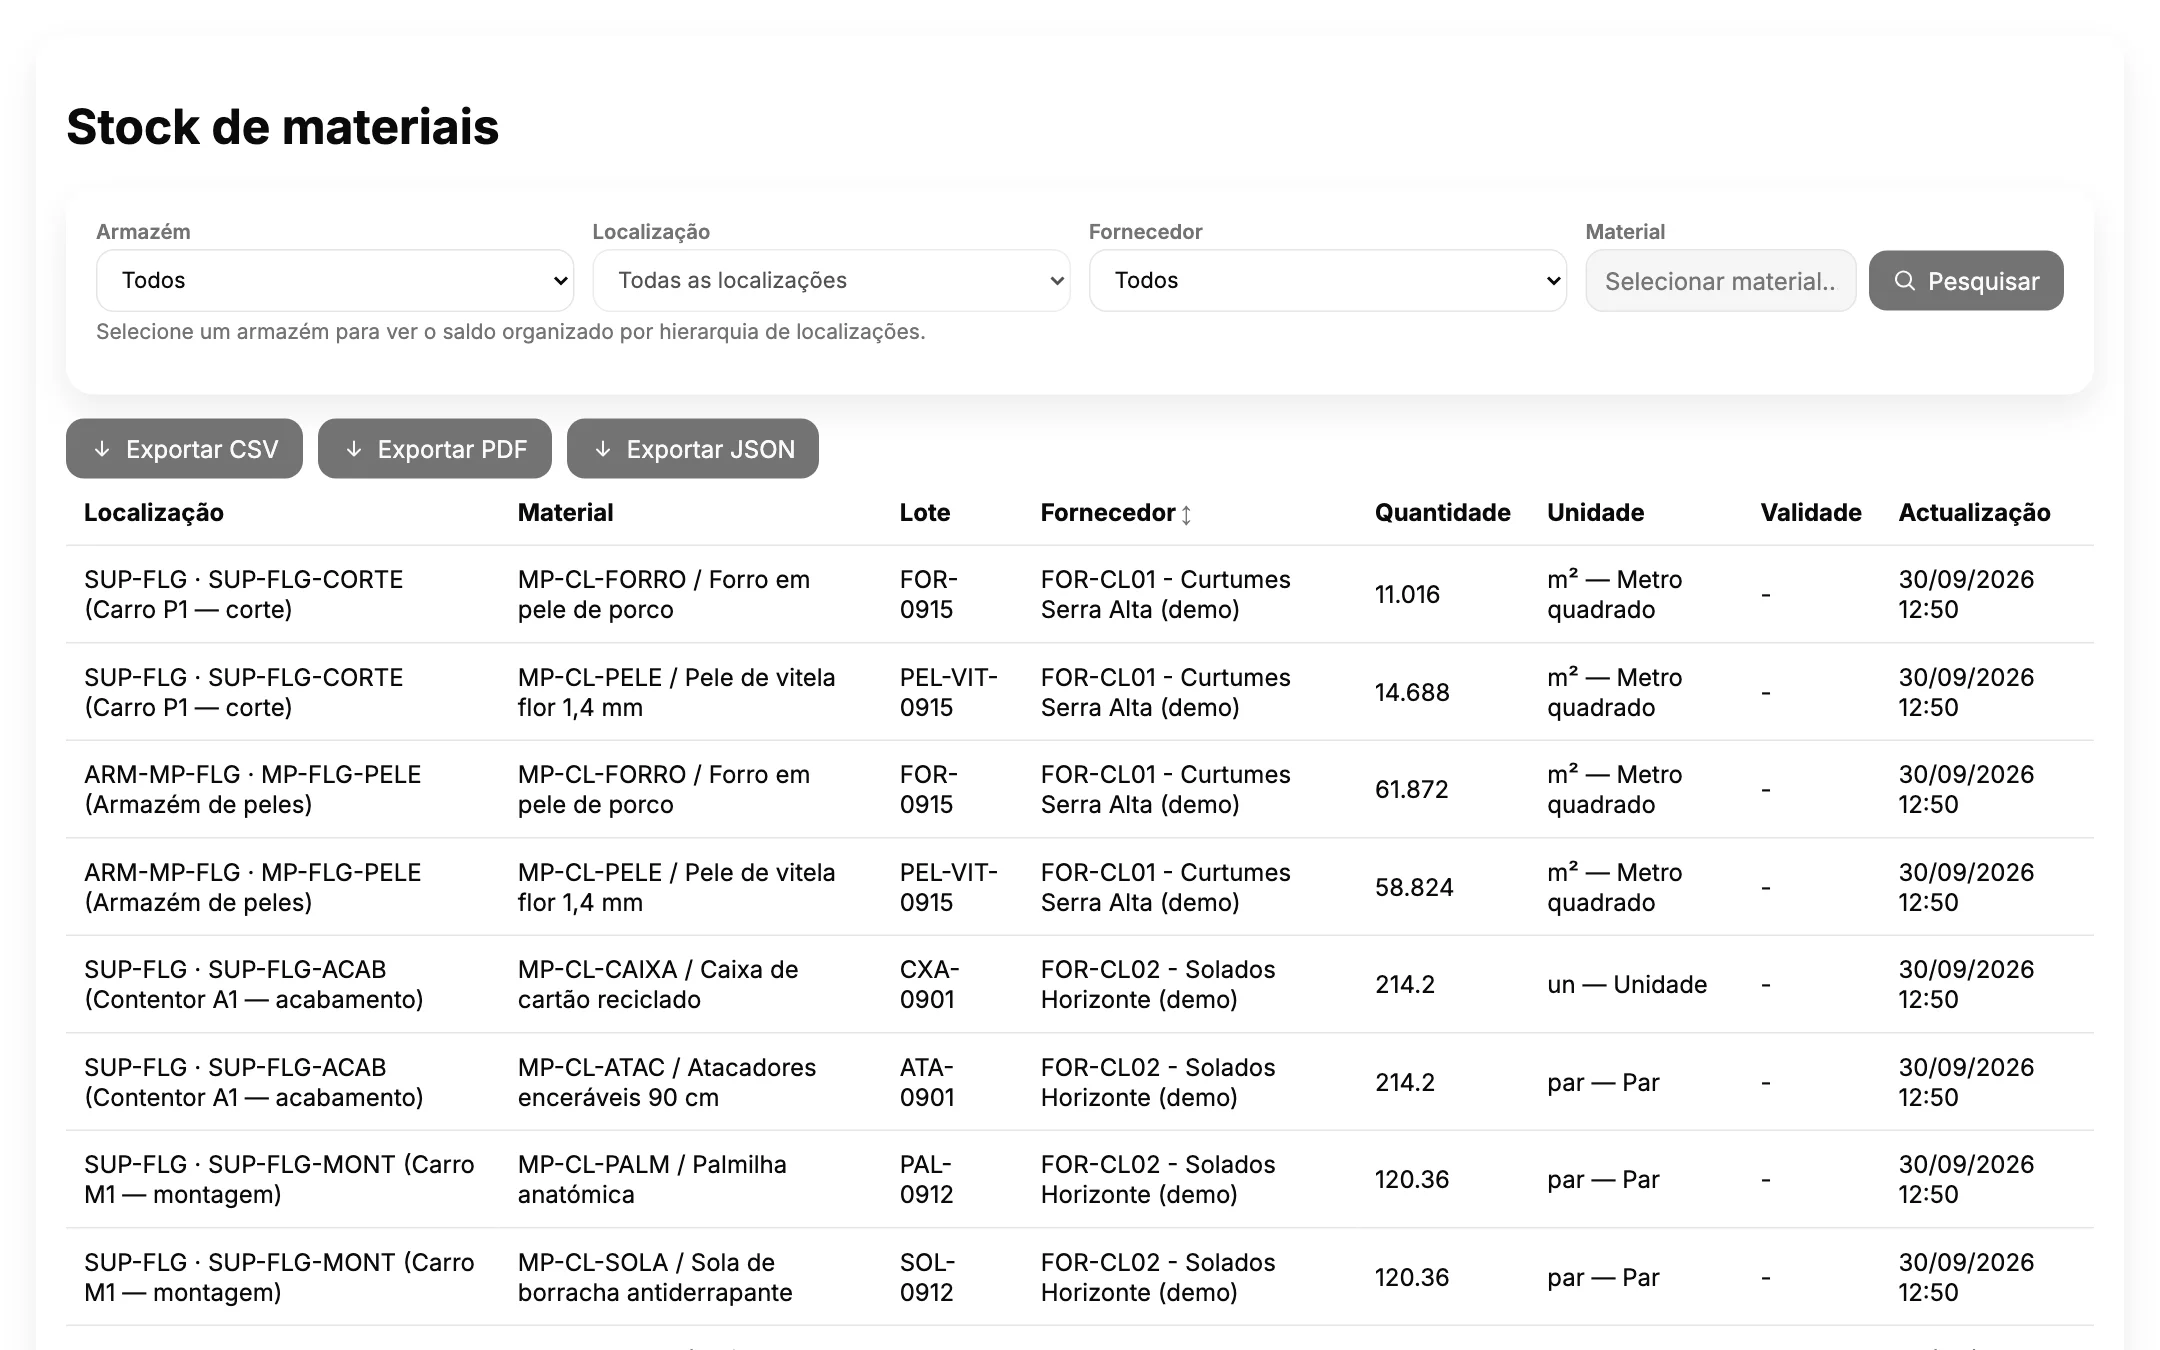2160x1350 pixels.
Task: Click the sort arrows beside Fornecedor header
Action: pos(1186,514)
